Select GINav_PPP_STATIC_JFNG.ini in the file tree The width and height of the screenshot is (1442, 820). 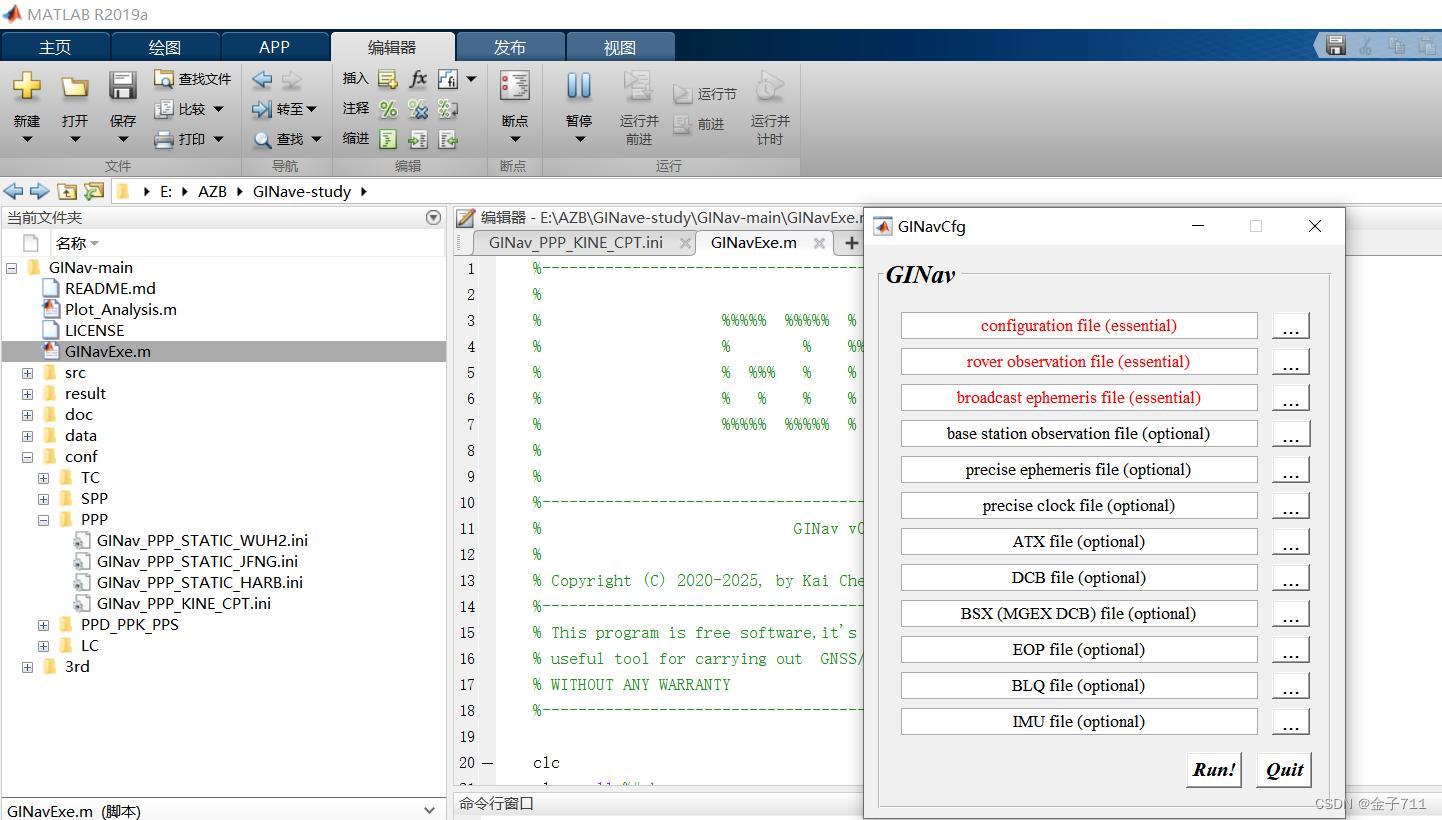coord(197,562)
